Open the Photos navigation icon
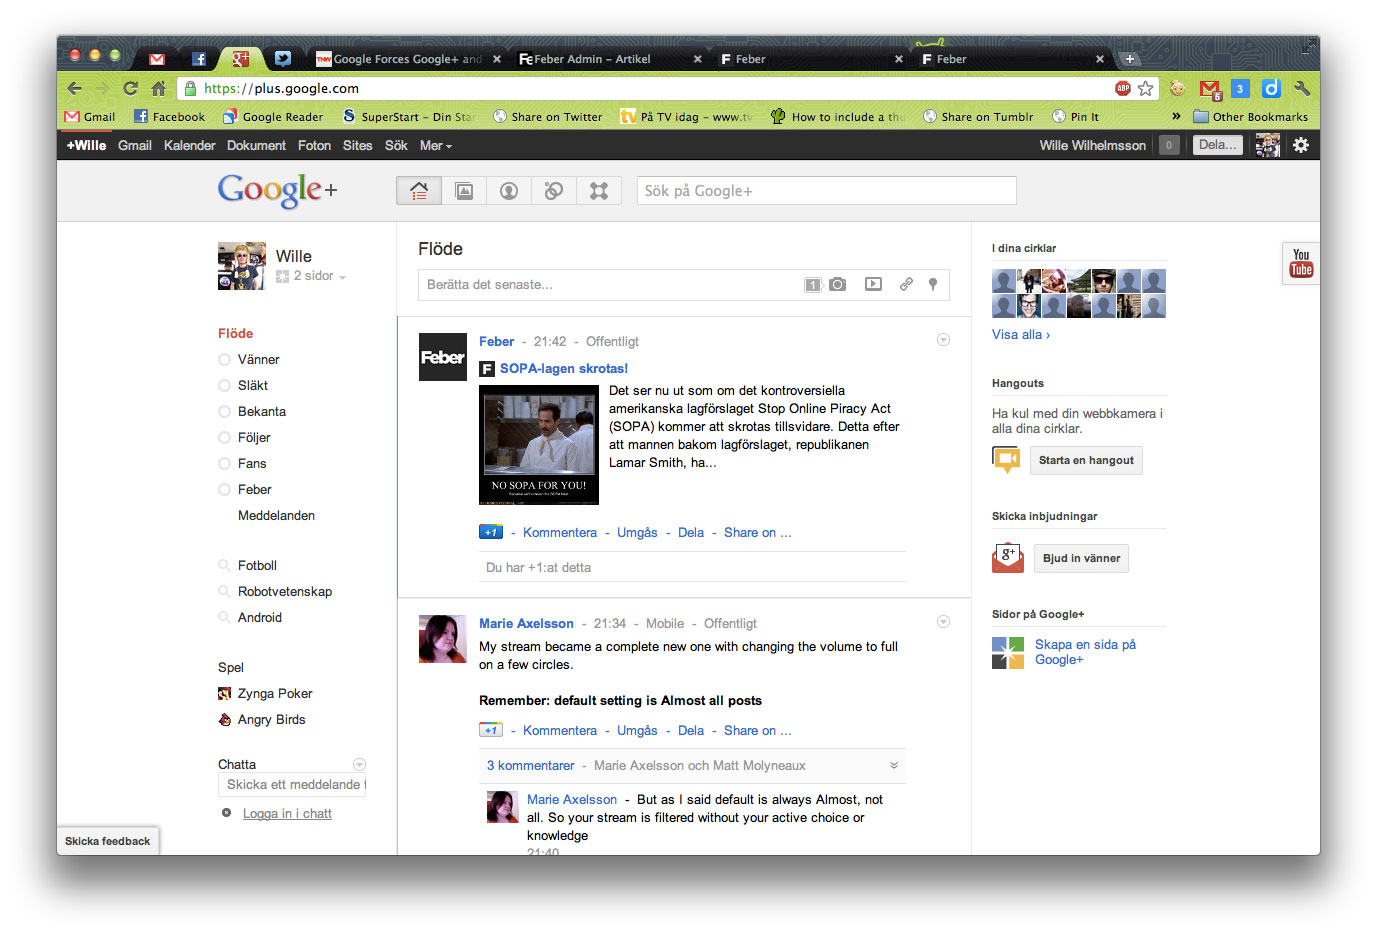This screenshot has height=934, width=1377. pos(464,190)
